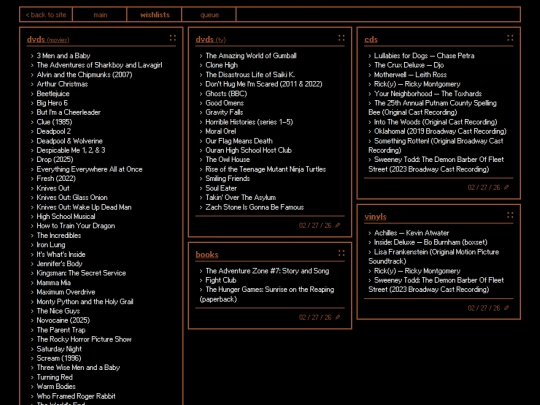The height and width of the screenshot is (405, 540).
Task: Click the chevron beside 'Clone High'
Action: coord(201,65)
